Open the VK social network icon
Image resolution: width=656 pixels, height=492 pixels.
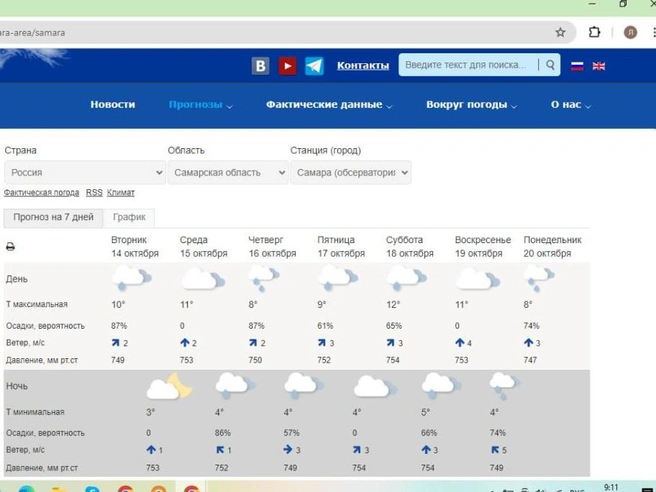[260, 66]
